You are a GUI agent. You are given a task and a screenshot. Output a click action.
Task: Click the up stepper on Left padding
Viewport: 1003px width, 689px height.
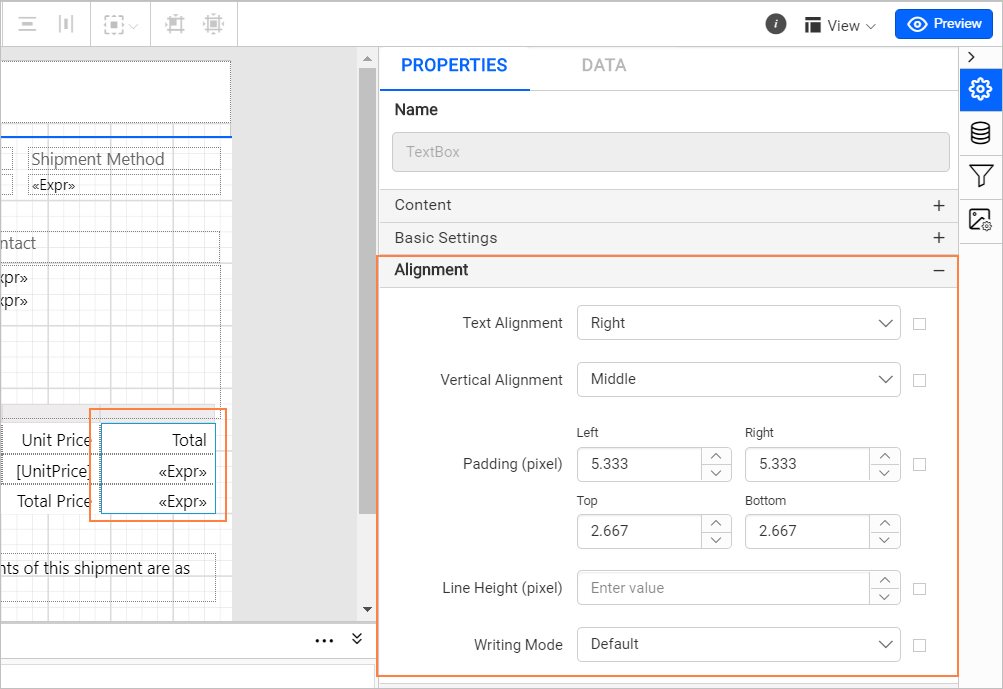pyautogui.click(x=717, y=458)
